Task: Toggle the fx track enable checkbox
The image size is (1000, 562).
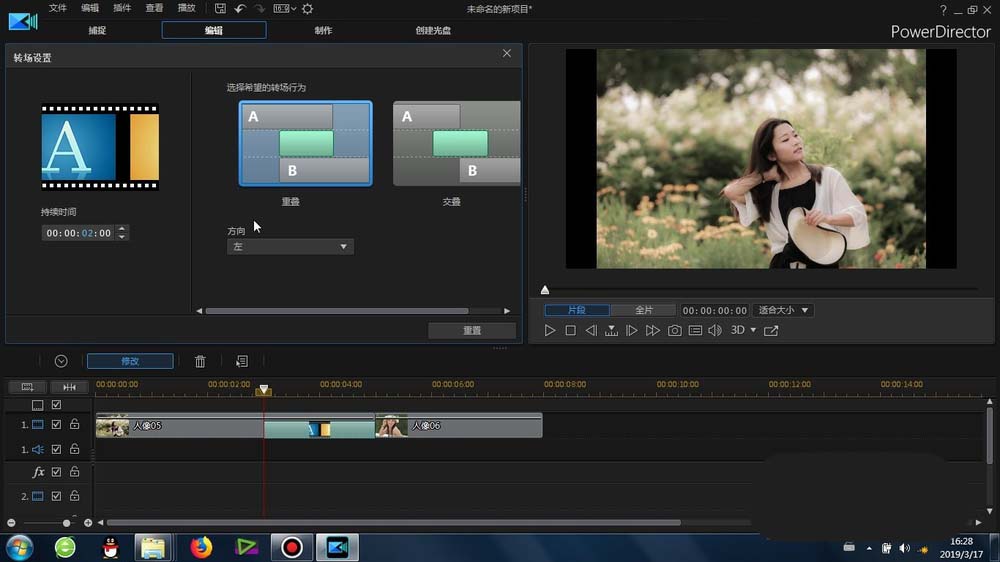Action: [x=56, y=472]
